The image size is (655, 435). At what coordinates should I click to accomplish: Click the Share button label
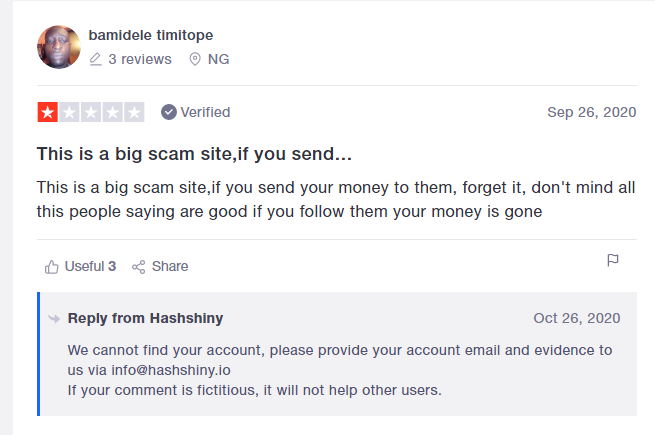(x=170, y=266)
